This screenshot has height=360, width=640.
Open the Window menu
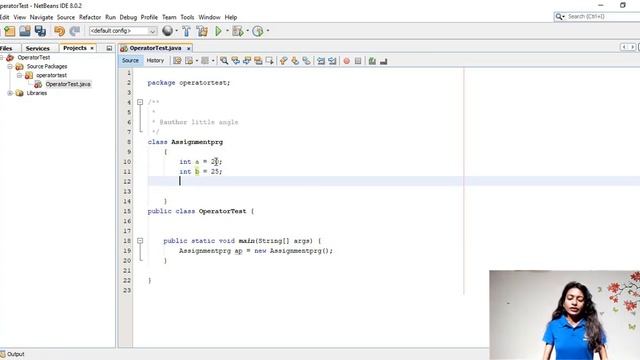point(209,17)
